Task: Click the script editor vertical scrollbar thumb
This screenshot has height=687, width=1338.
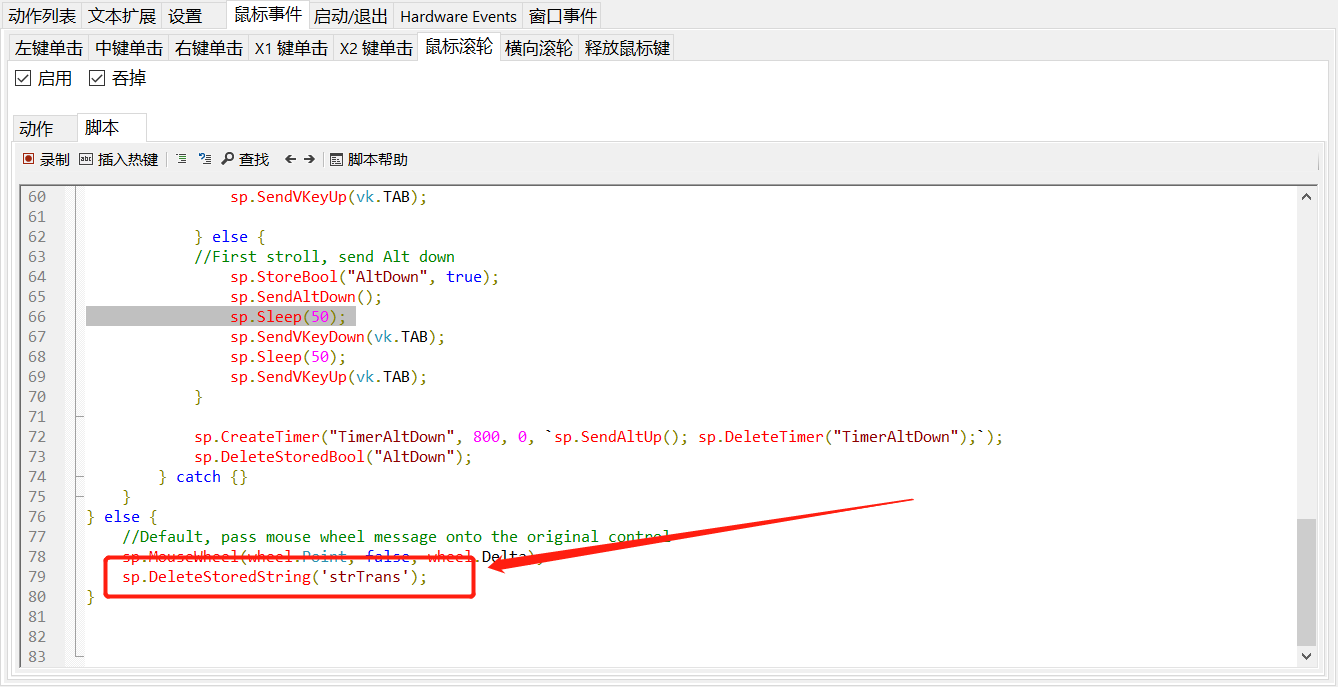Action: coord(1307,582)
